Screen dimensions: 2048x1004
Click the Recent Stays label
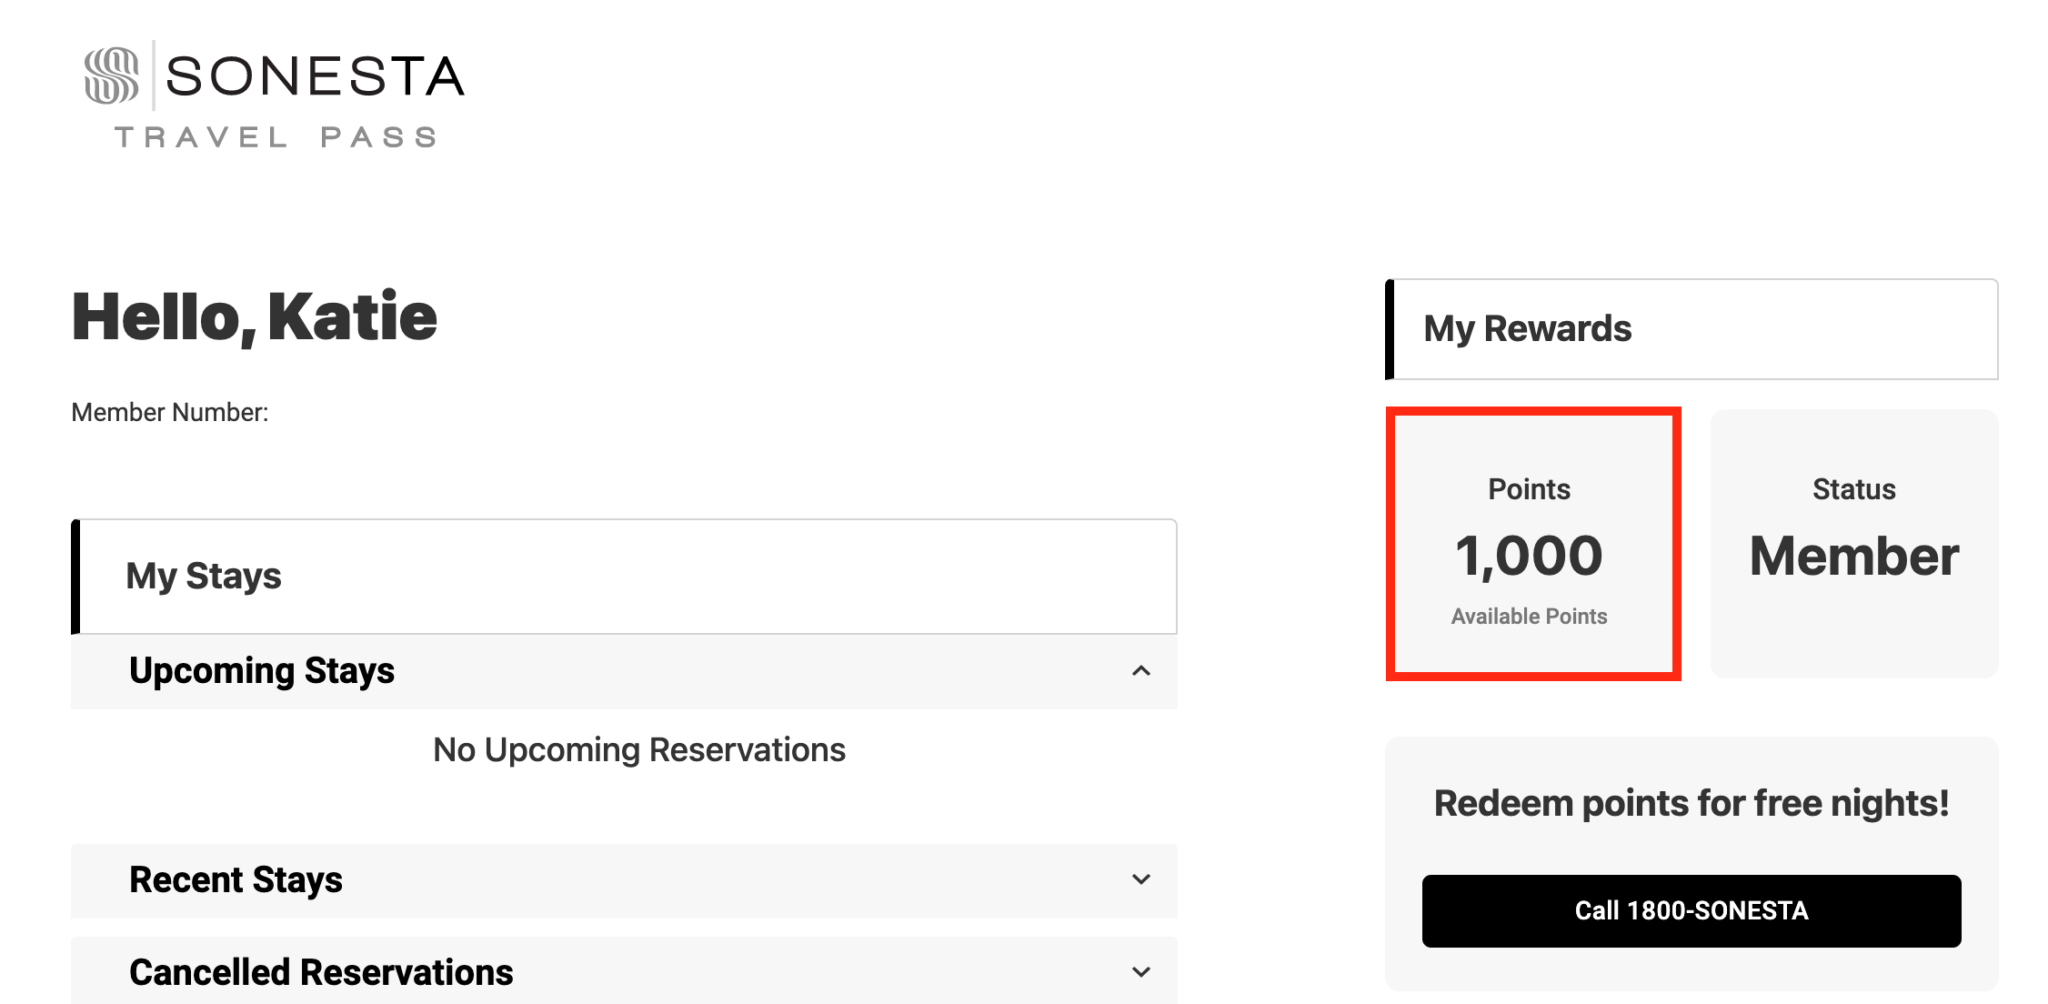coord(236,880)
